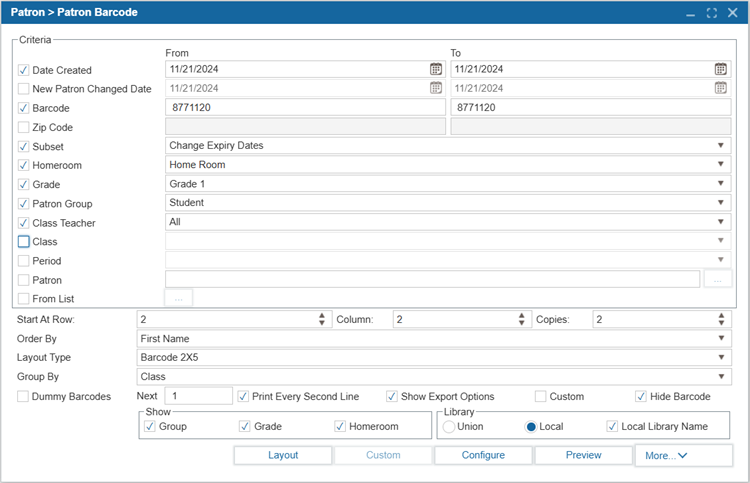Toggle the Barcode criterion checkbox
Viewport: 750px width, 483px height.
click(23, 108)
